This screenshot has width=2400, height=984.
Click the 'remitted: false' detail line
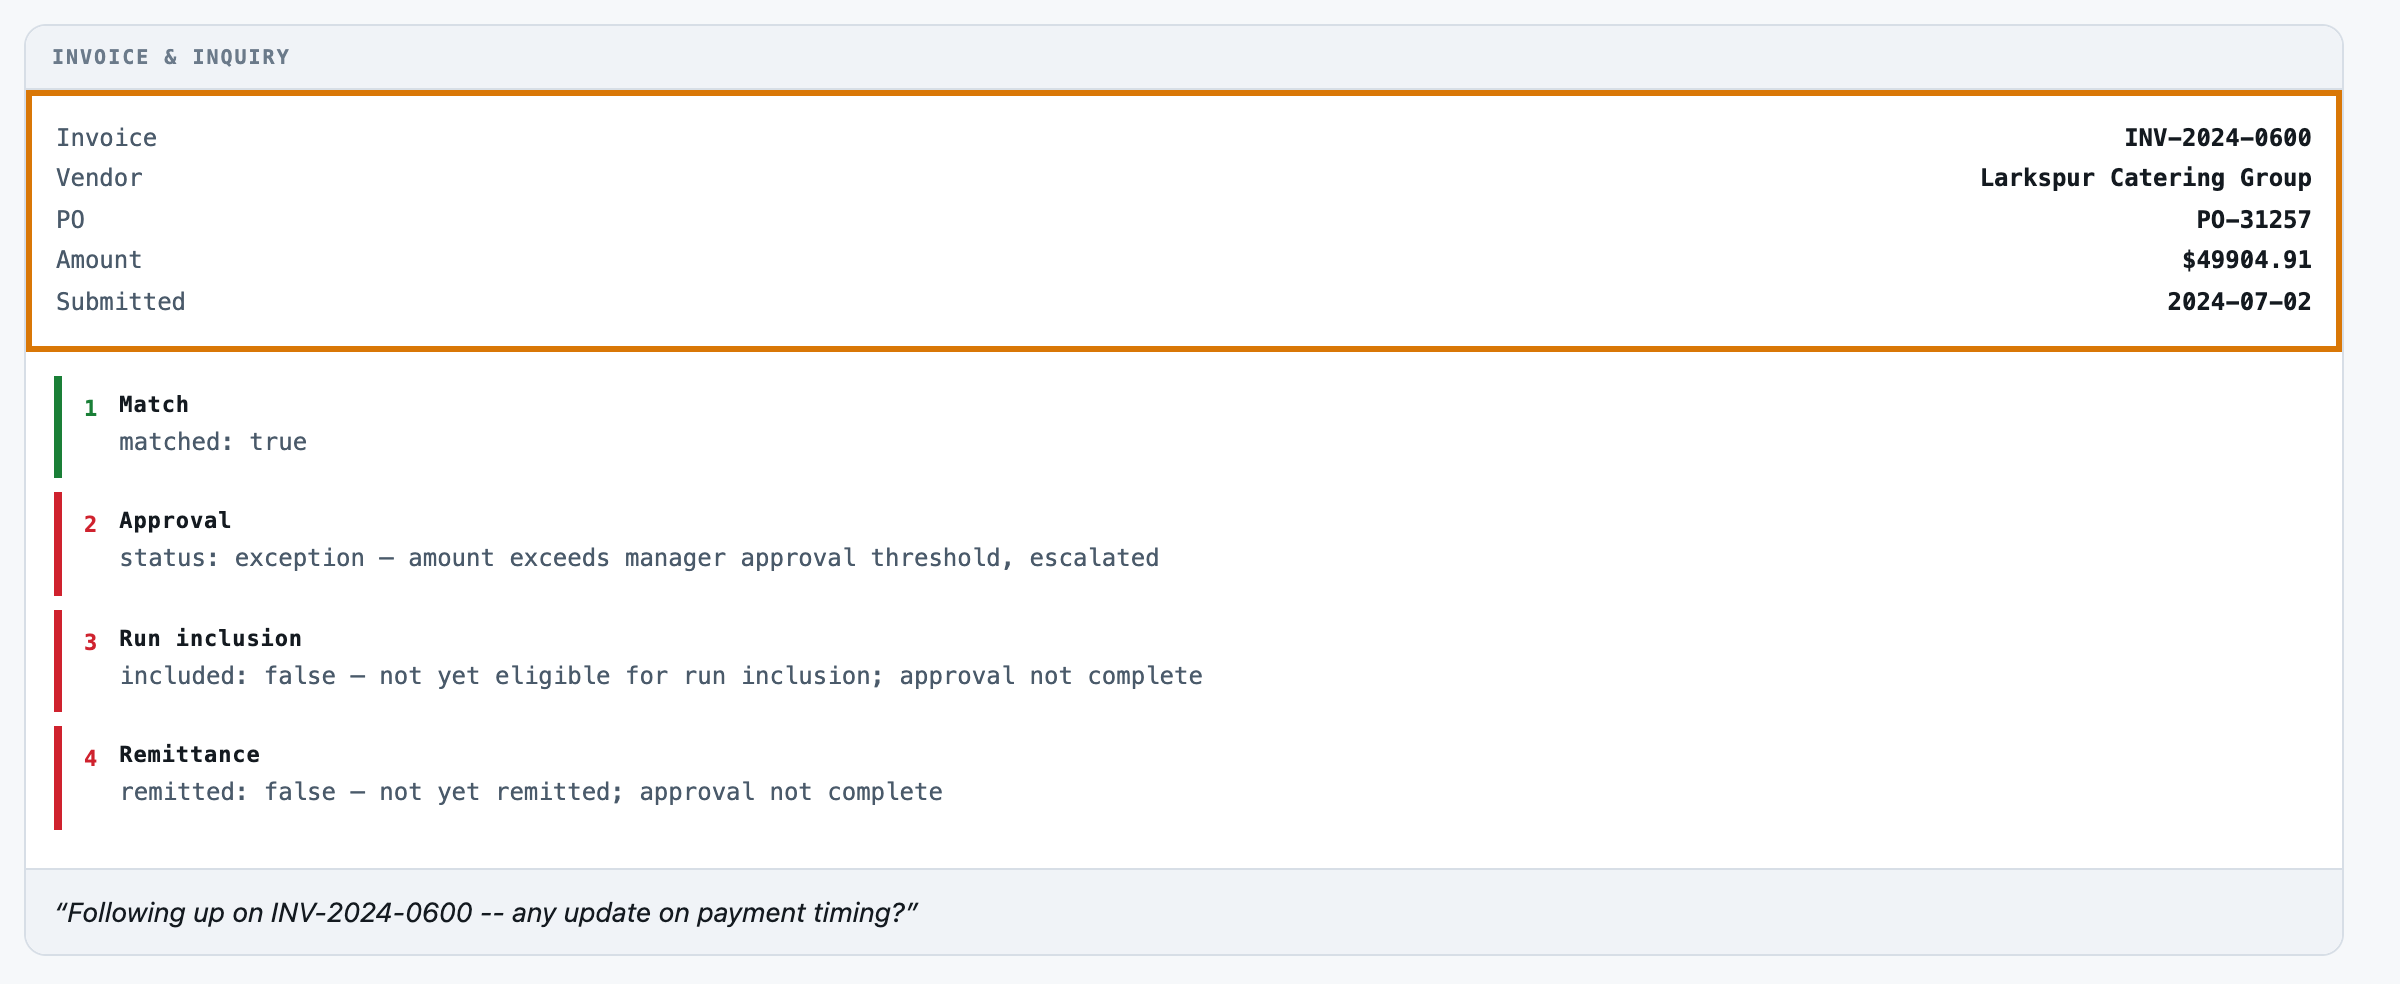pyautogui.click(x=531, y=792)
